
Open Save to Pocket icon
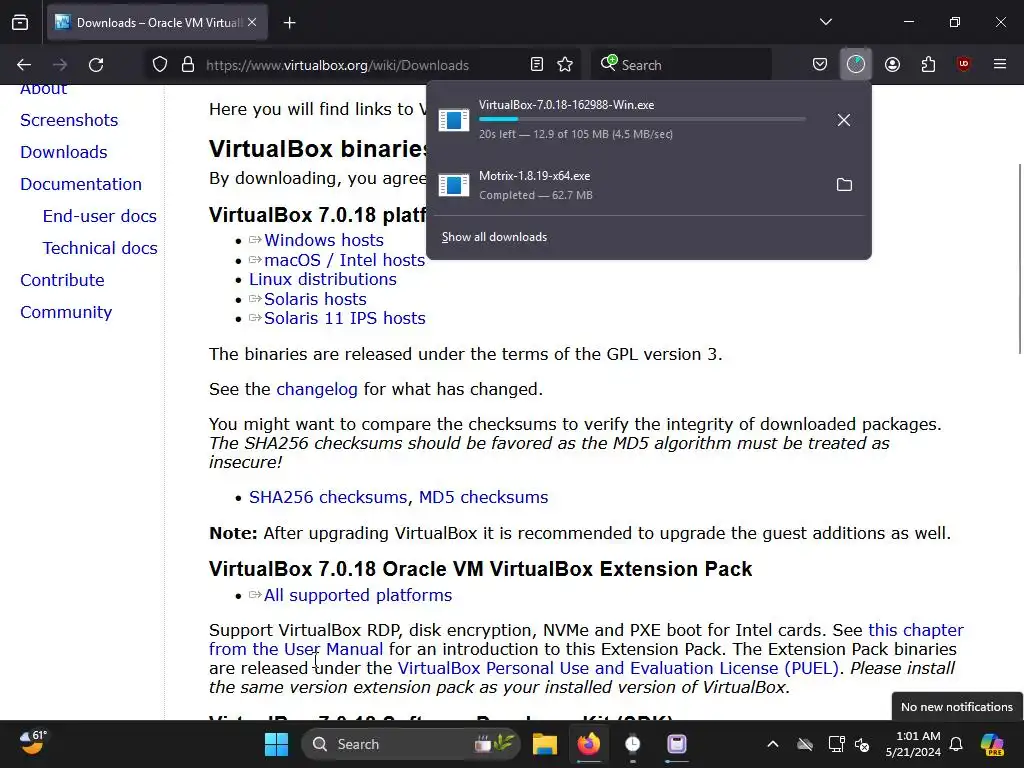pos(820,65)
